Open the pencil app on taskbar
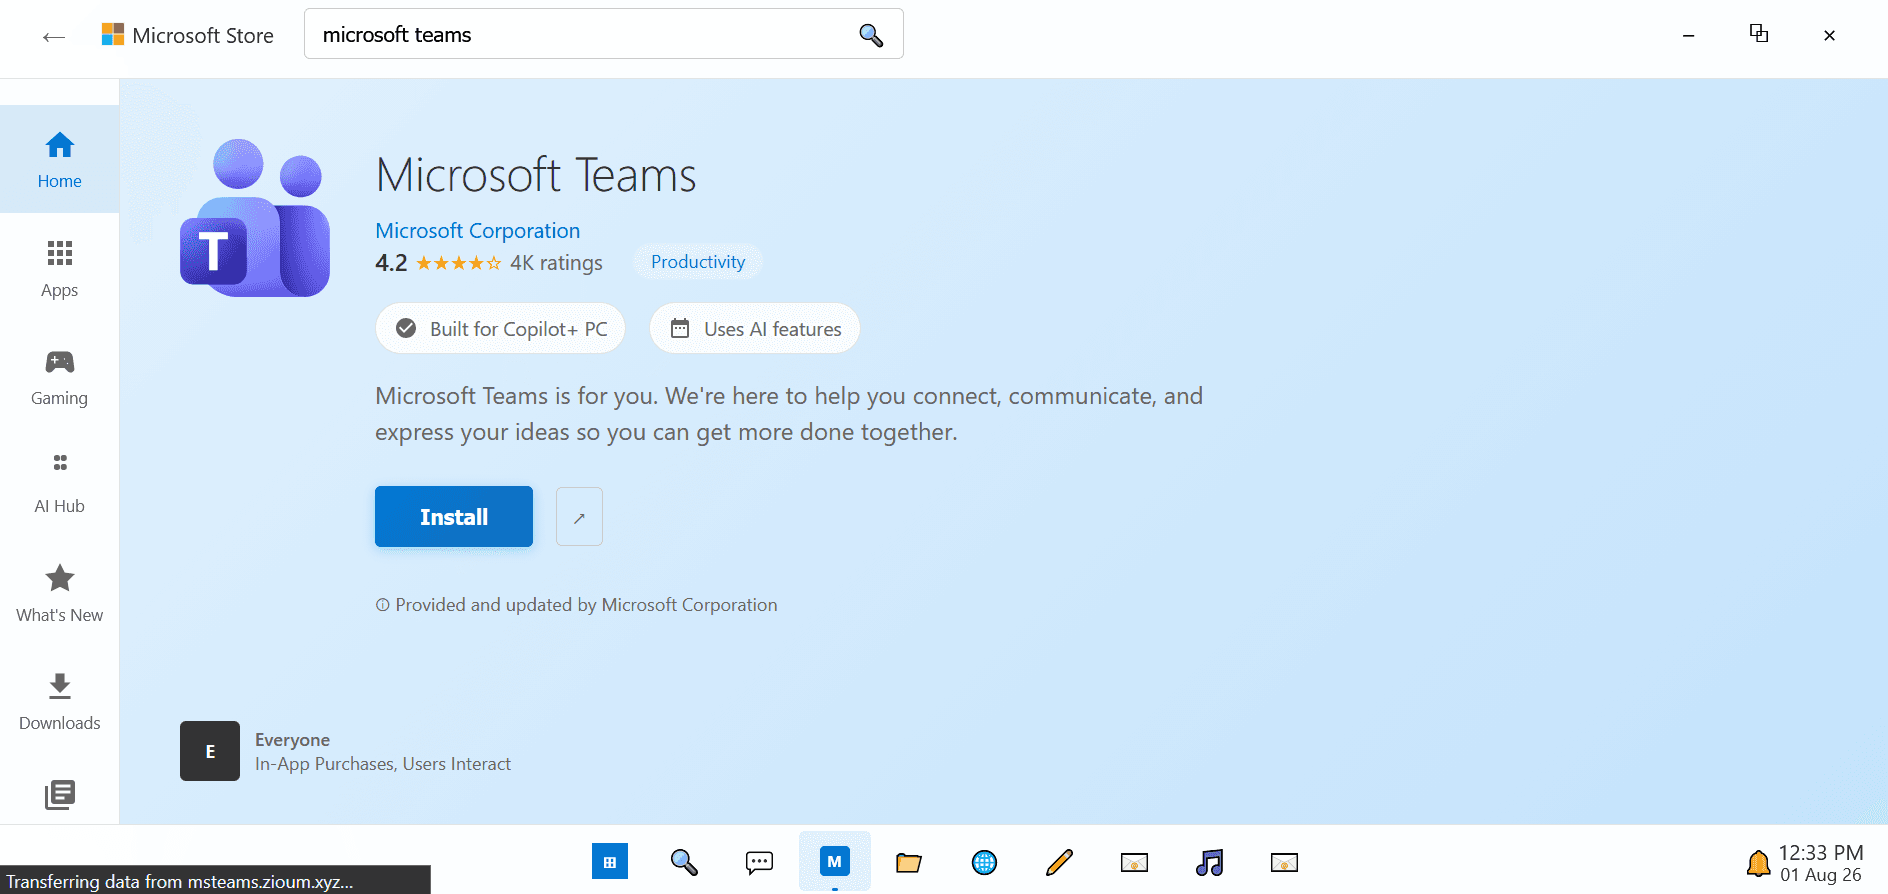 click(1060, 862)
